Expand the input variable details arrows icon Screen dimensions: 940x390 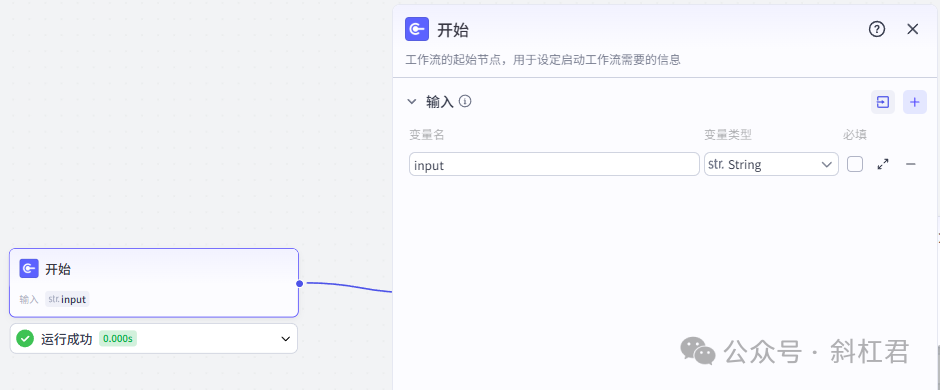coord(882,164)
